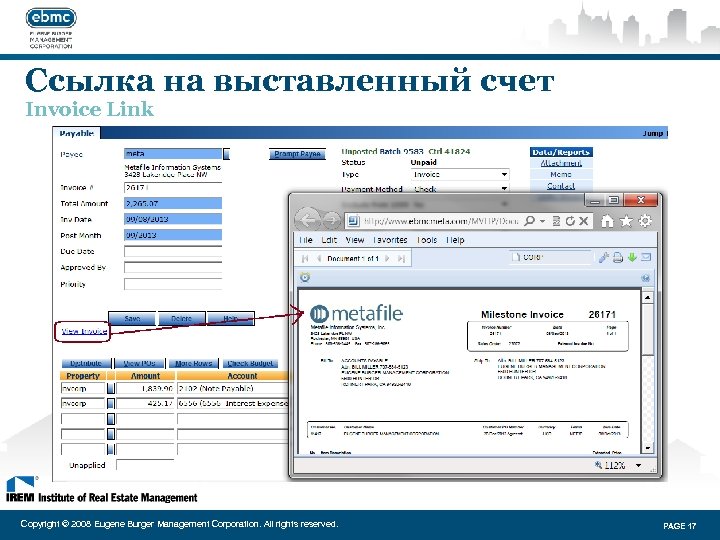Click the Help button on Payable form
The width and height of the screenshot is (720, 540).
(x=231, y=318)
